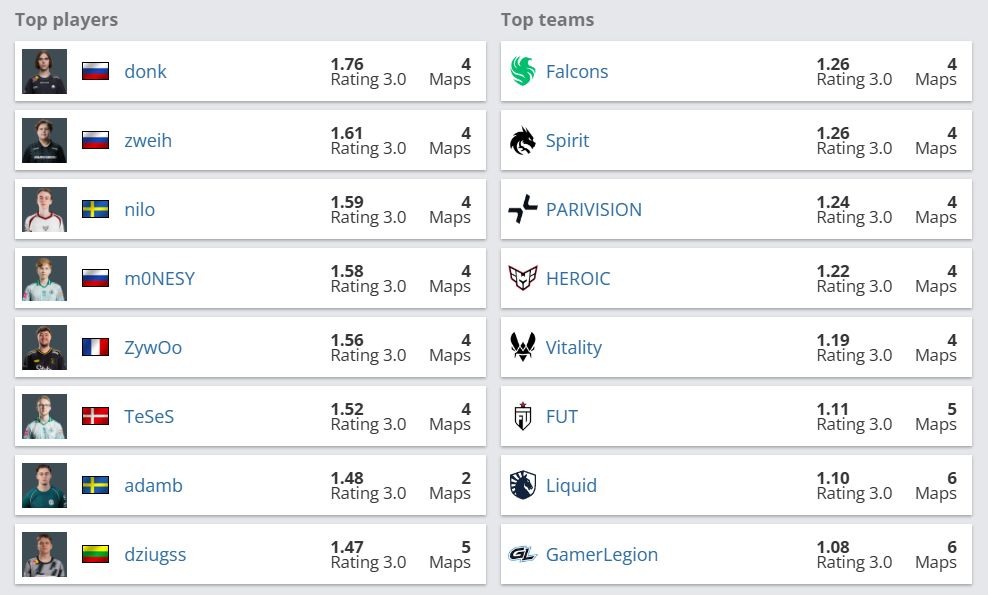Click the Lithuanian flag beside dziugss

coord(95,554)
